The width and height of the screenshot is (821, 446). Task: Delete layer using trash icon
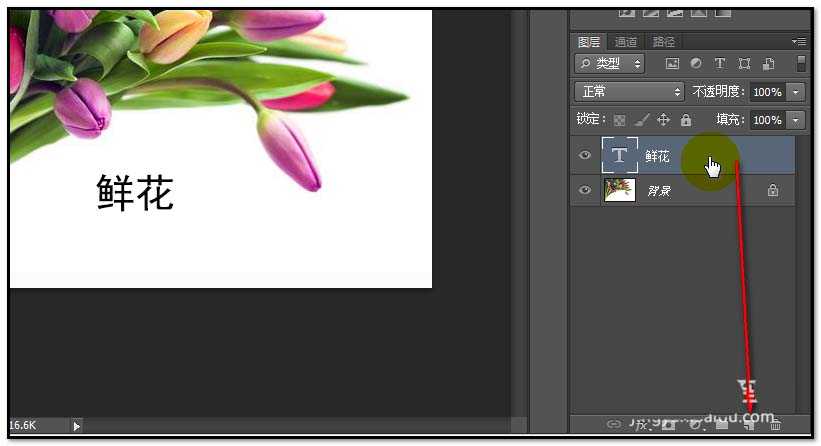click(775, 425)
